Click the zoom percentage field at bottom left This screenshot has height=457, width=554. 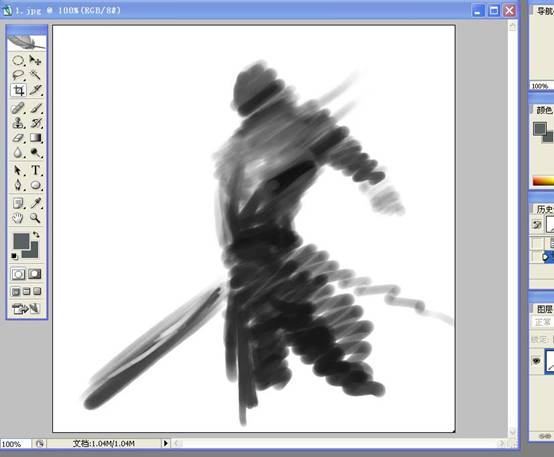pyautogui.click(x=16, y=444)
